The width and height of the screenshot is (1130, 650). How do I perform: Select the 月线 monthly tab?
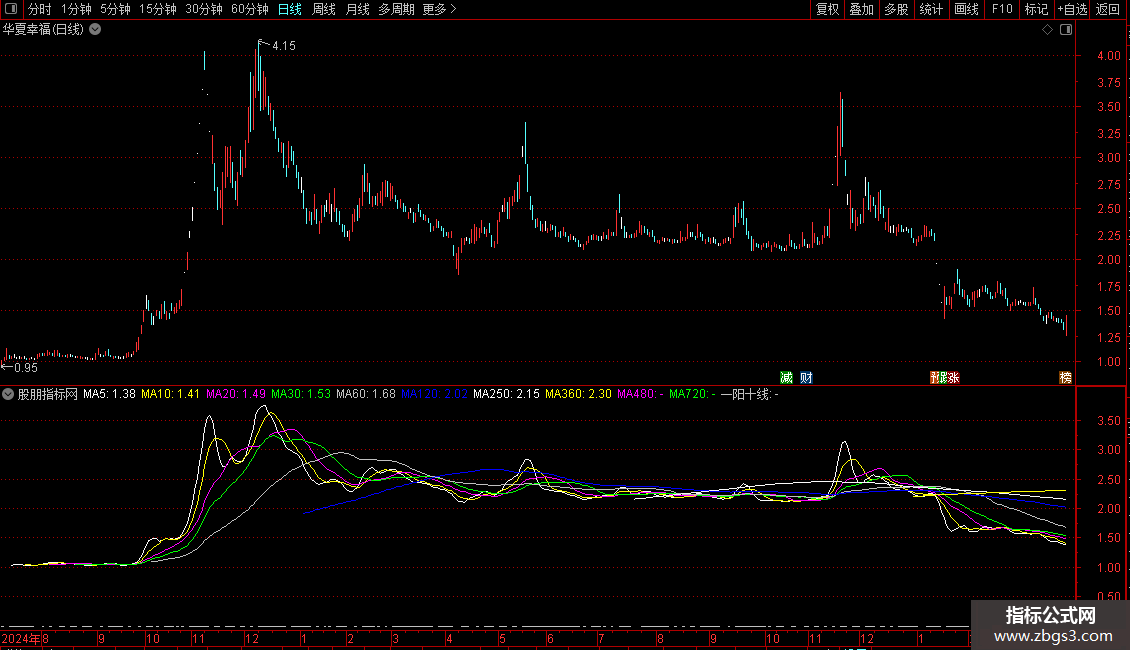[357, 9]
